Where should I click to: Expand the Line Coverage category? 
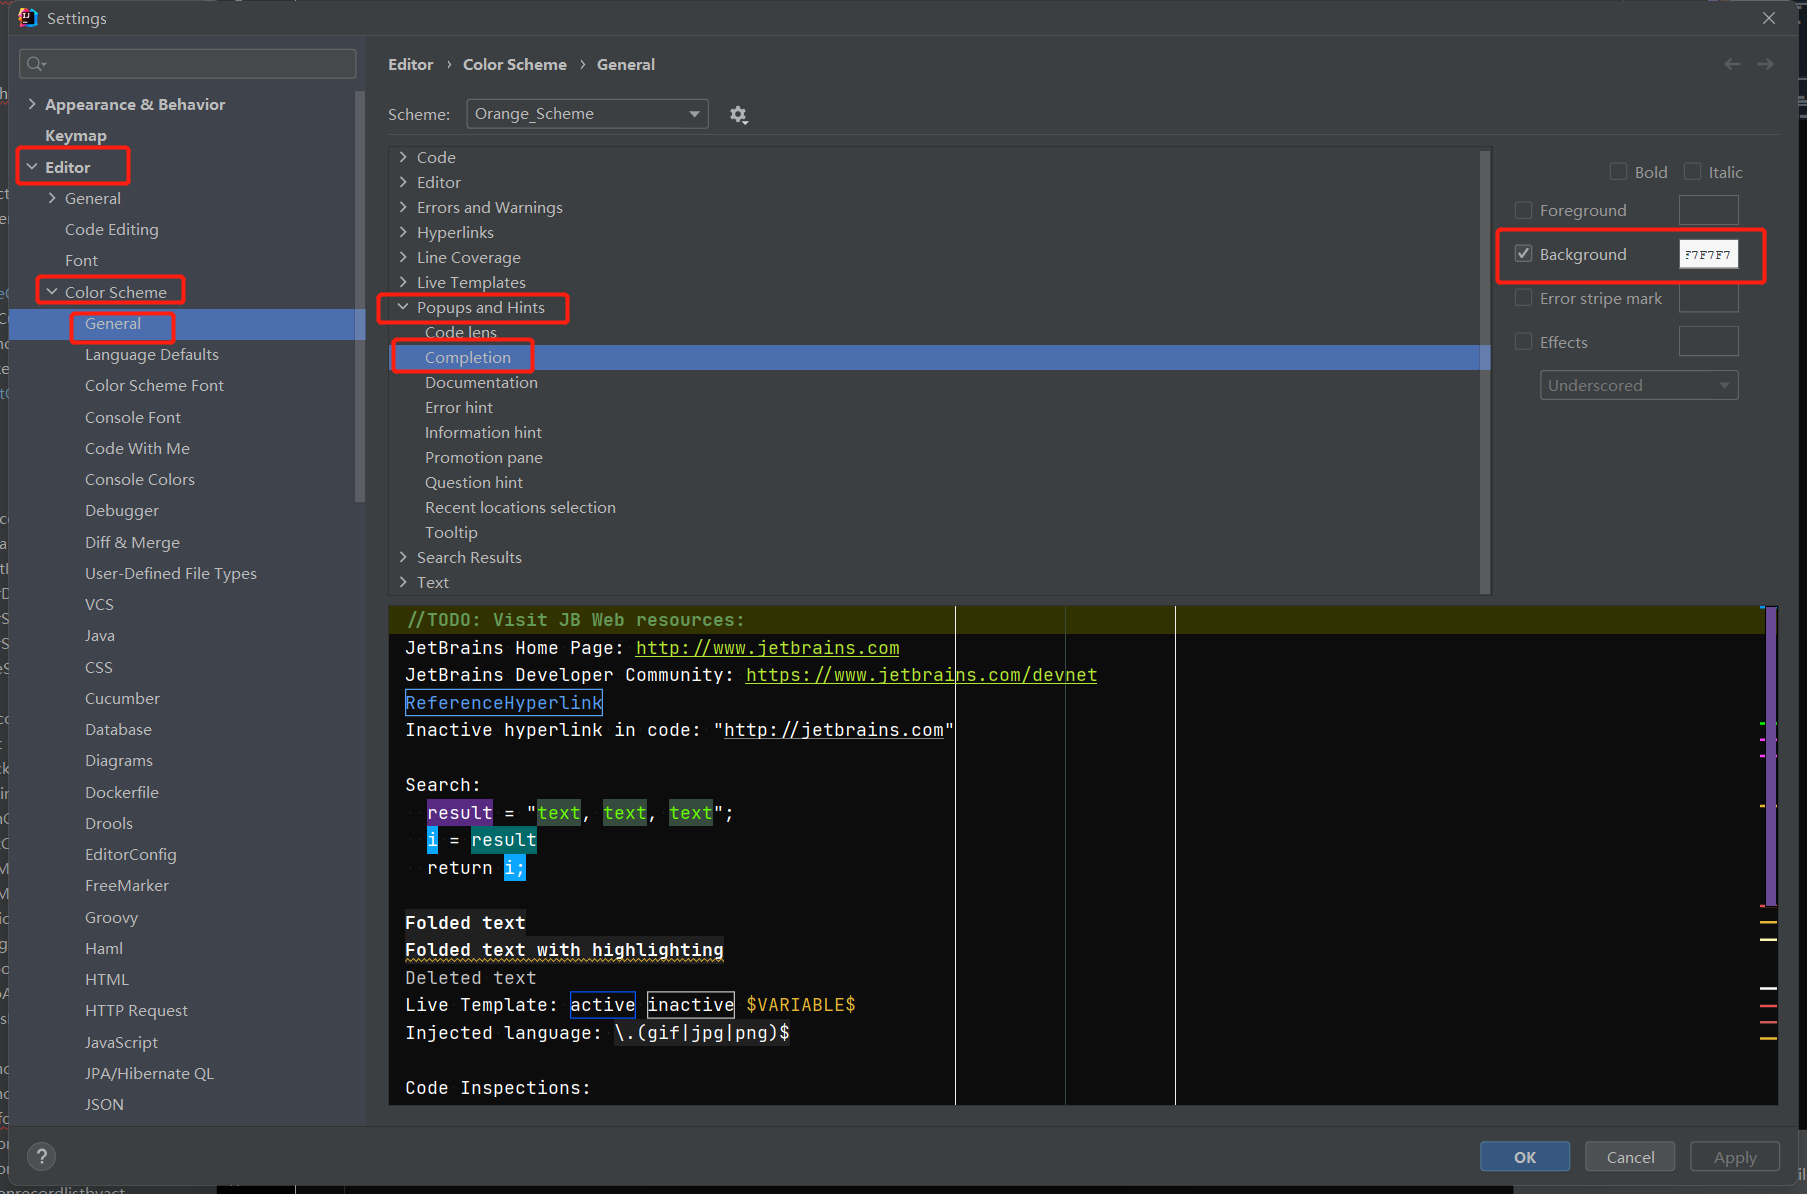coord(403,257)
